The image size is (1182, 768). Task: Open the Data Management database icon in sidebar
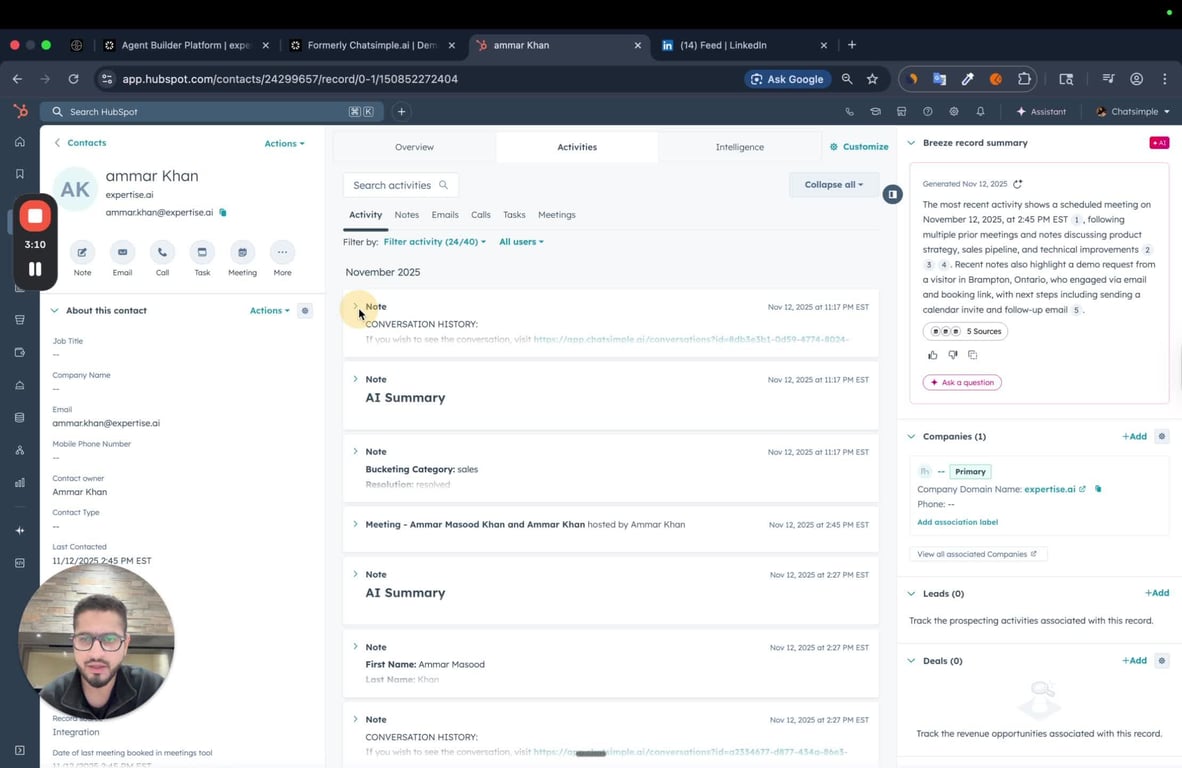tap(20, 418)
